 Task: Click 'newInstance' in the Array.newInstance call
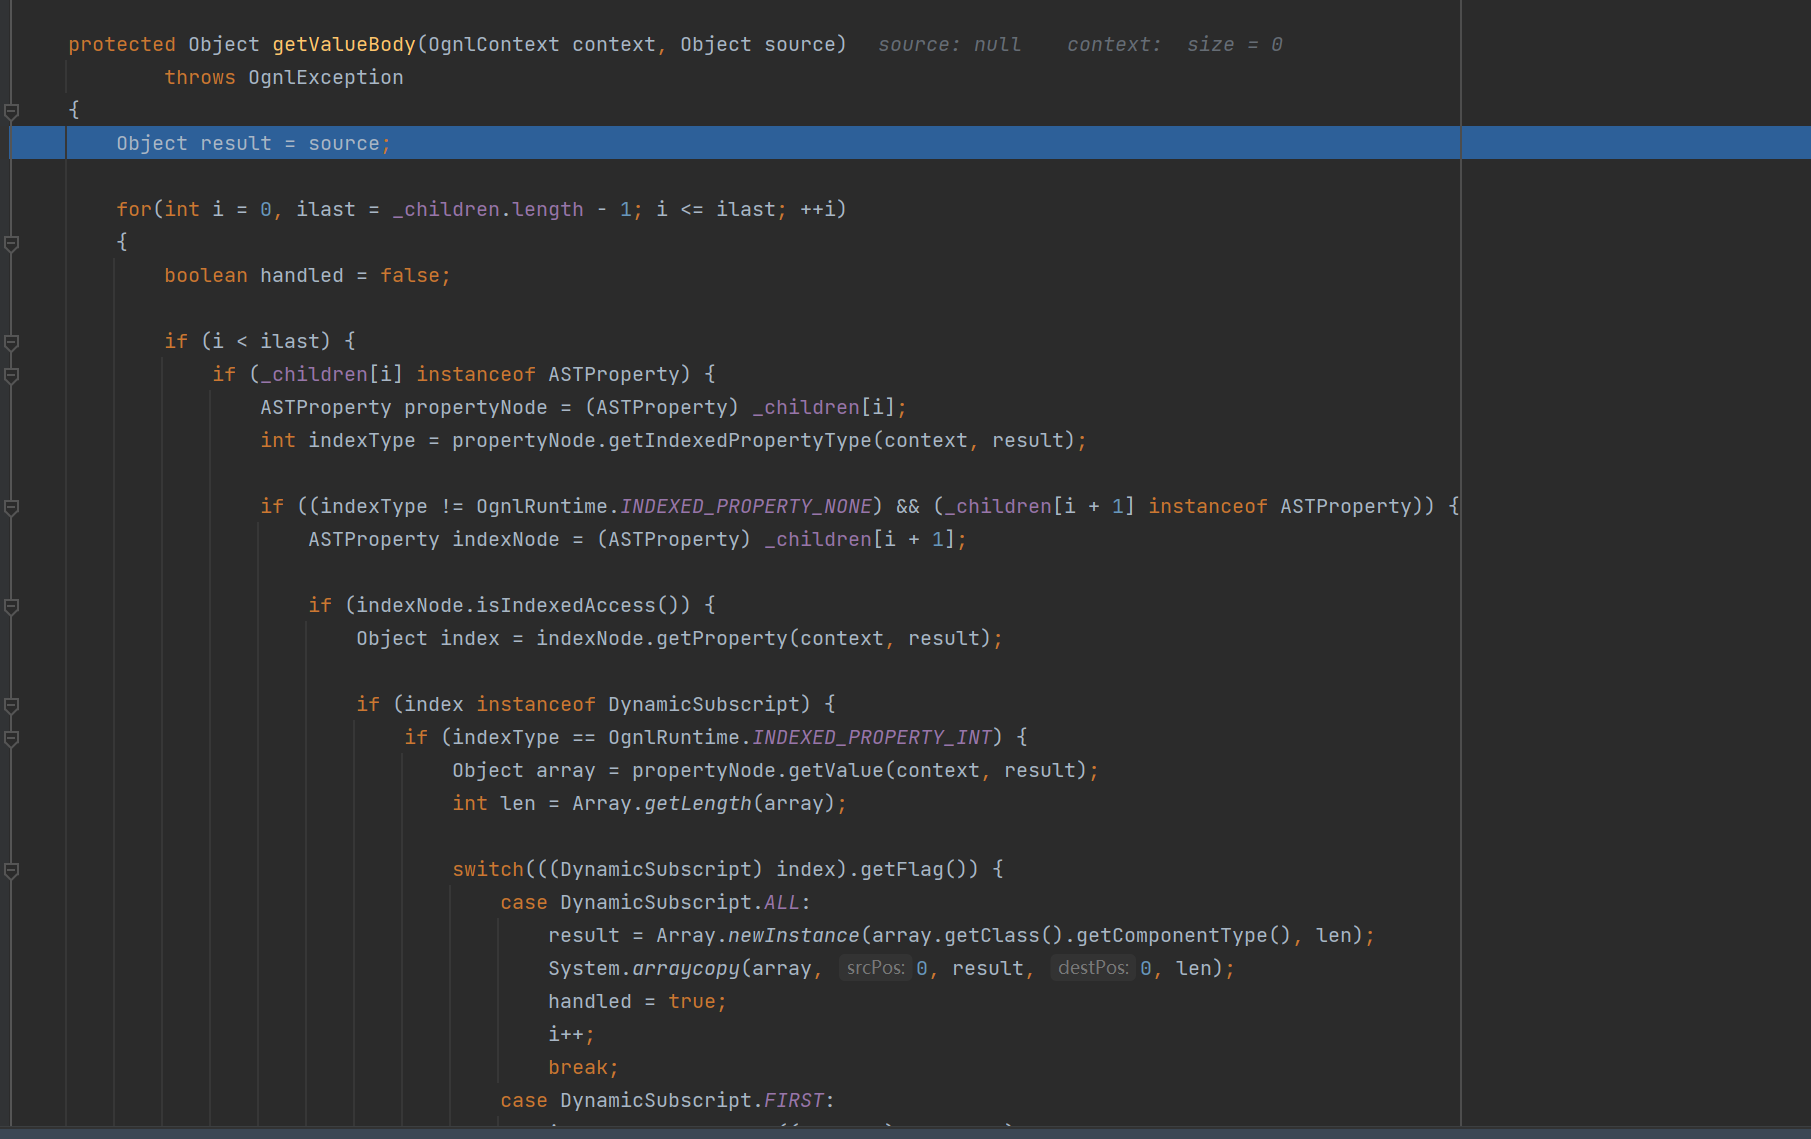[794, 935]
